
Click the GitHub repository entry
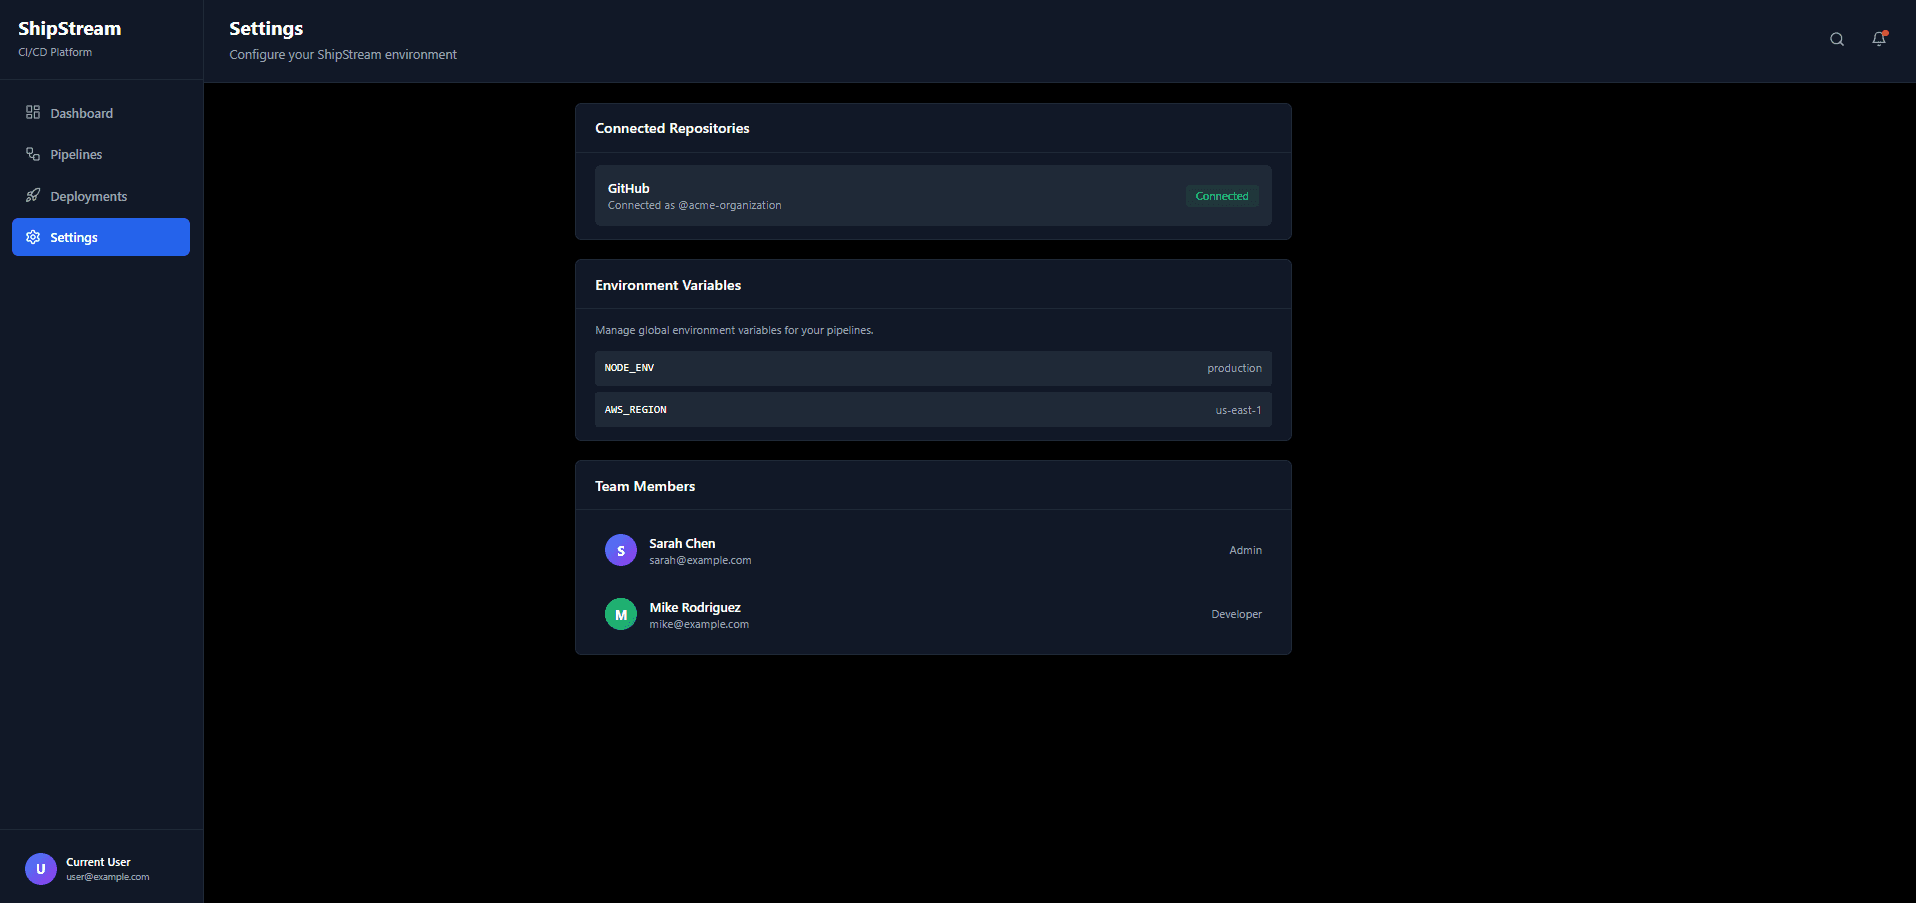[x=933, y=195]
